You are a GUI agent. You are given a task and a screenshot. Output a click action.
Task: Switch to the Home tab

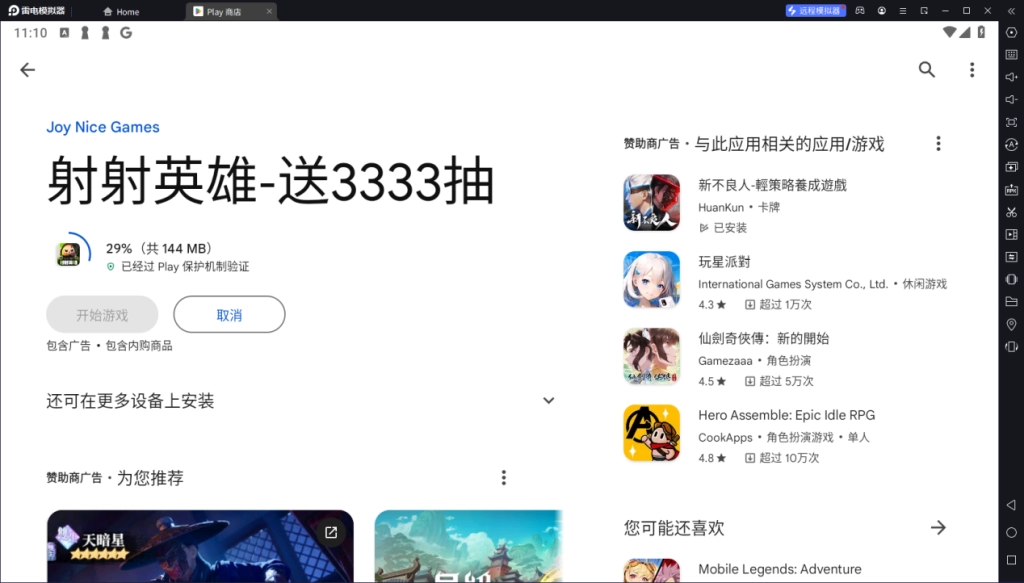121,12
